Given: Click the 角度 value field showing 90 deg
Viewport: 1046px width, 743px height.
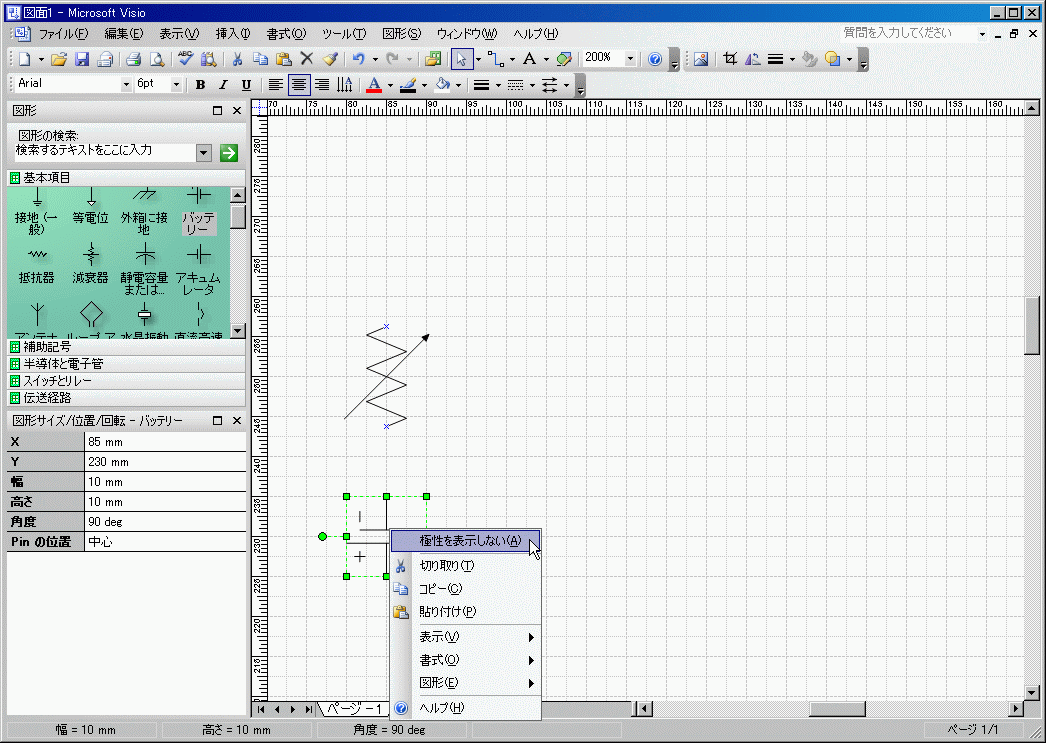Looking at the screenshot, I should click(x=165, y=522).
